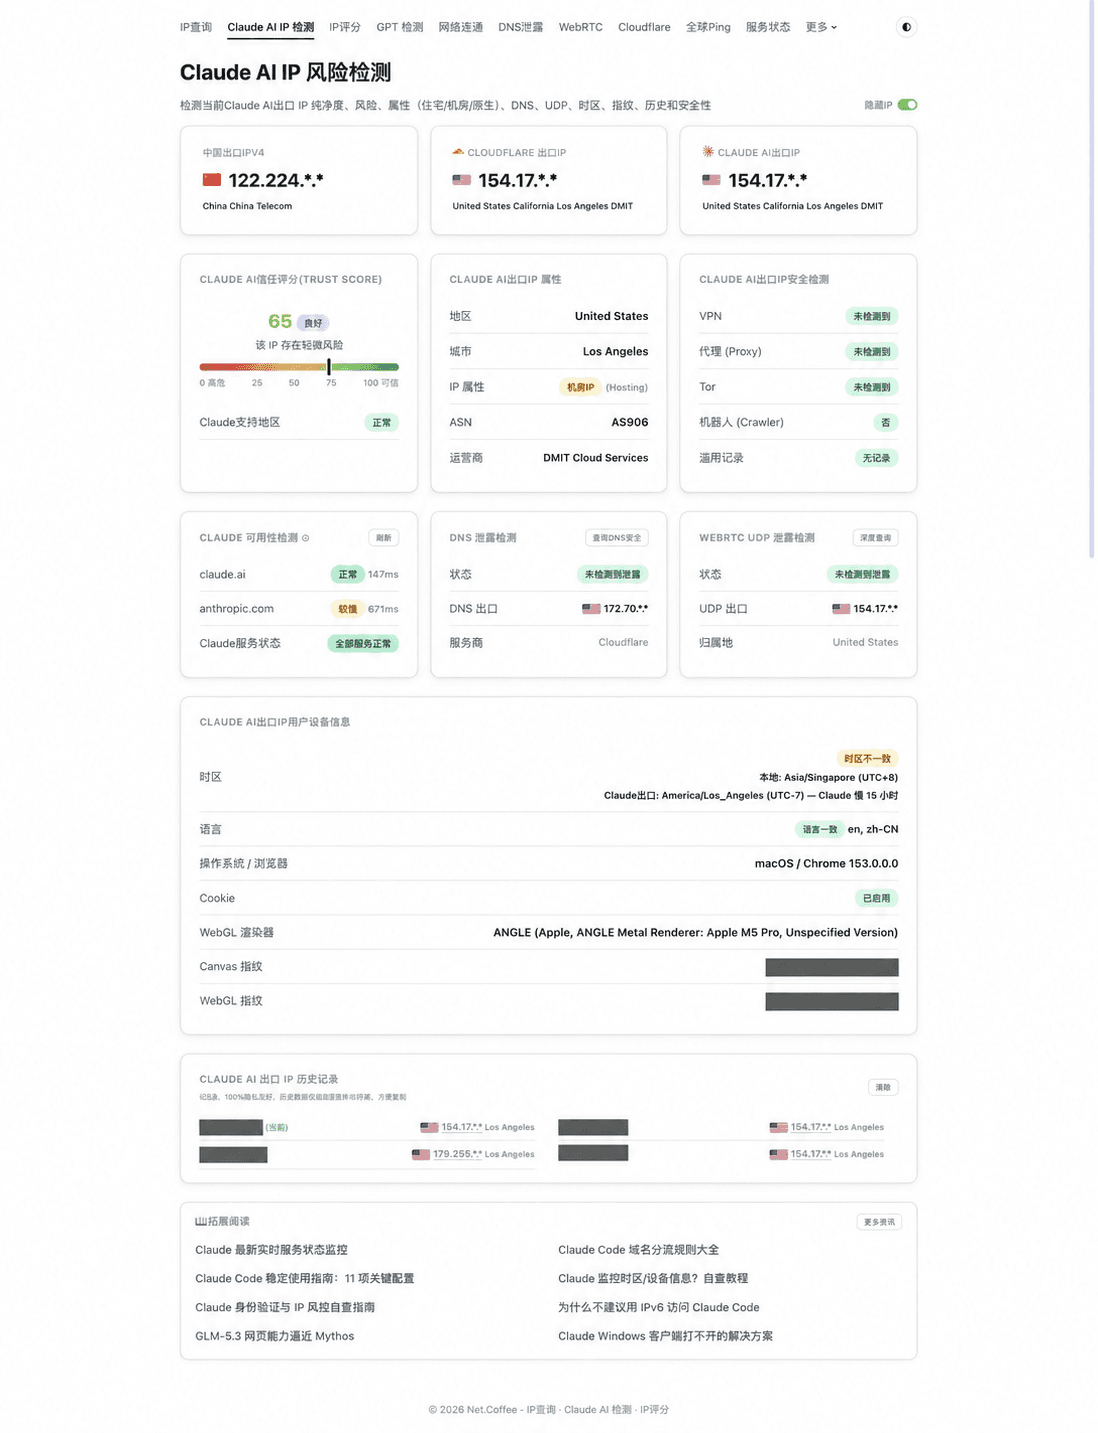
Task: Click the 更多资讯 button
Action: click(x=880, y=1222)
